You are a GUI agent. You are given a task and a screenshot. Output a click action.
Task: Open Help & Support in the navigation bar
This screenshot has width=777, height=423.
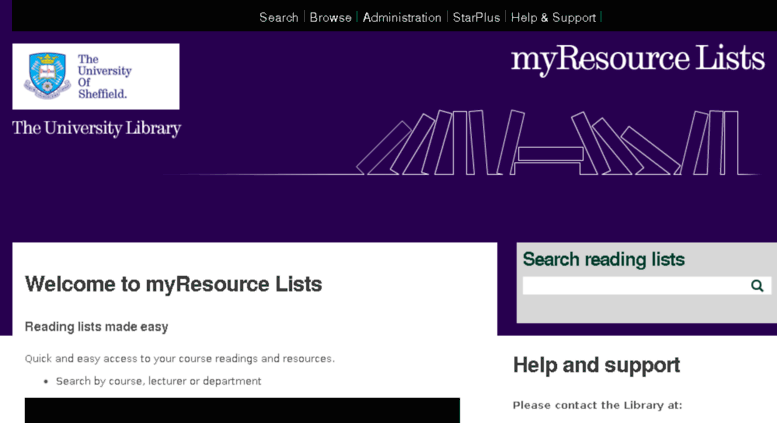[553, 17]
